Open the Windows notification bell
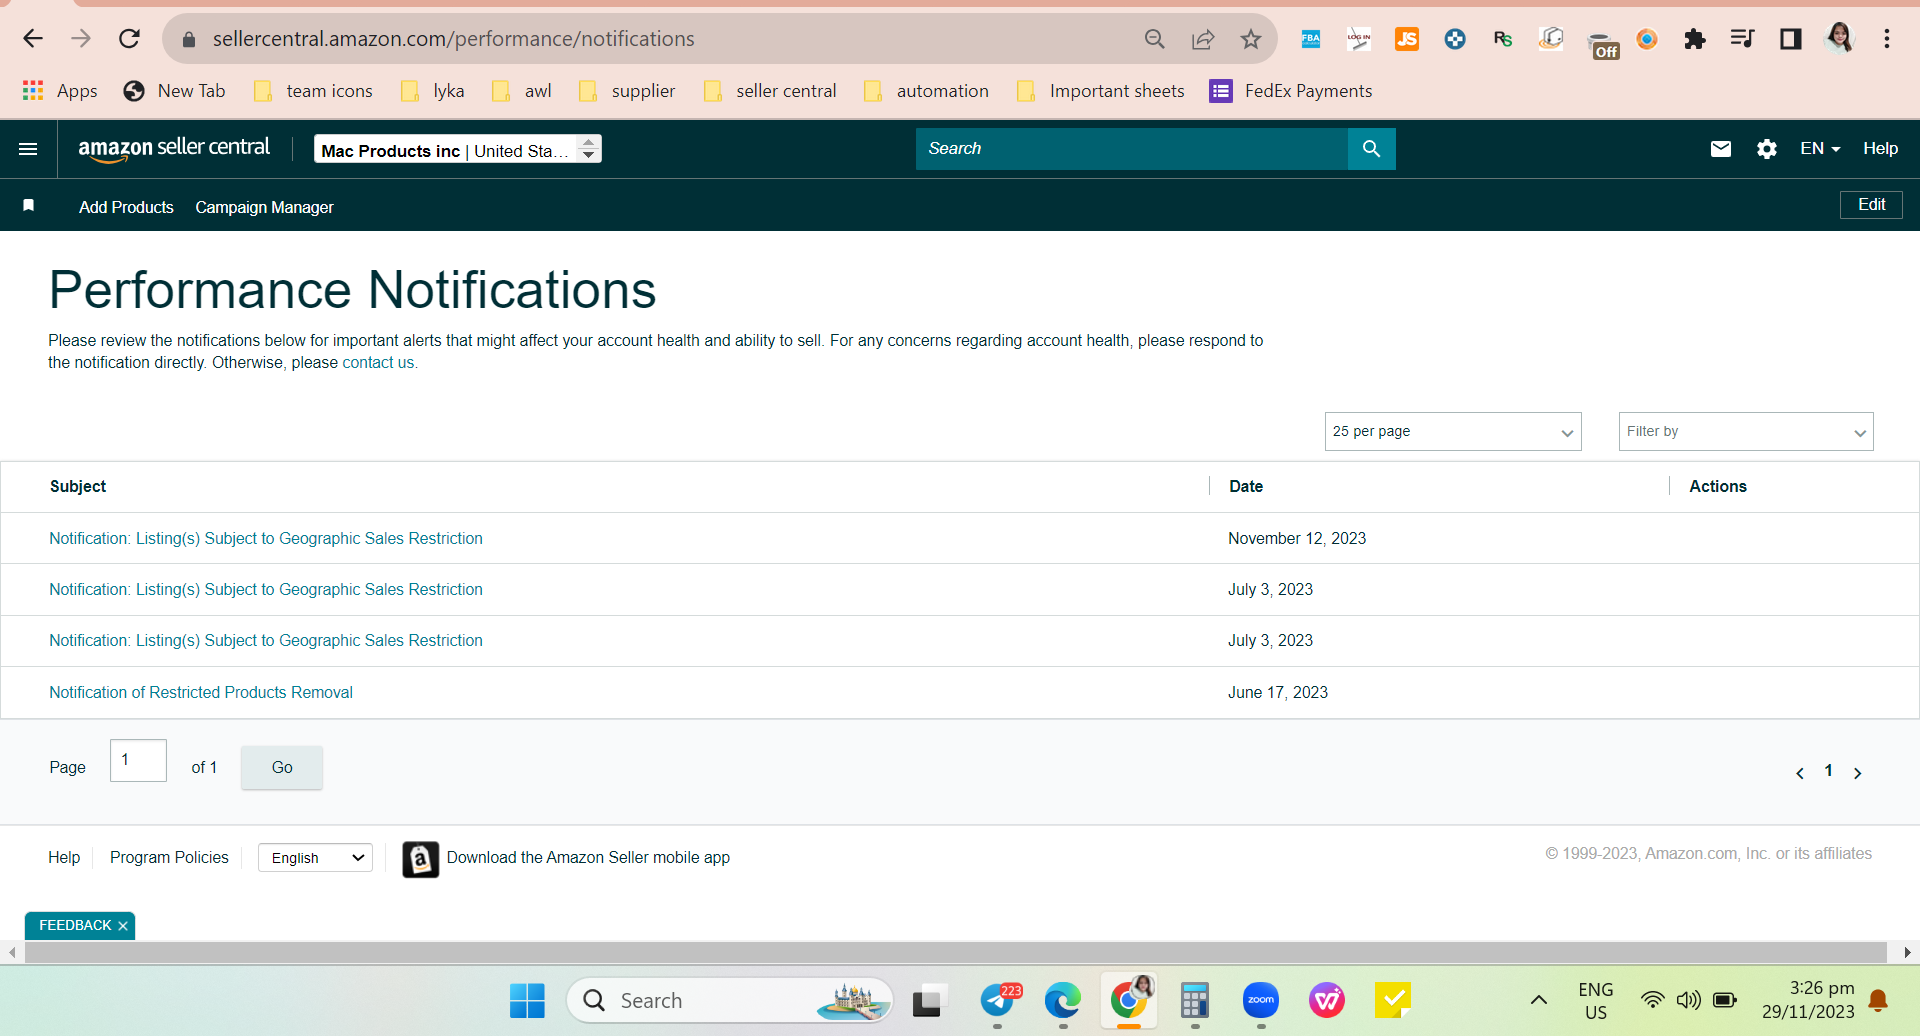1920x1036 pixels. 1879,1000
